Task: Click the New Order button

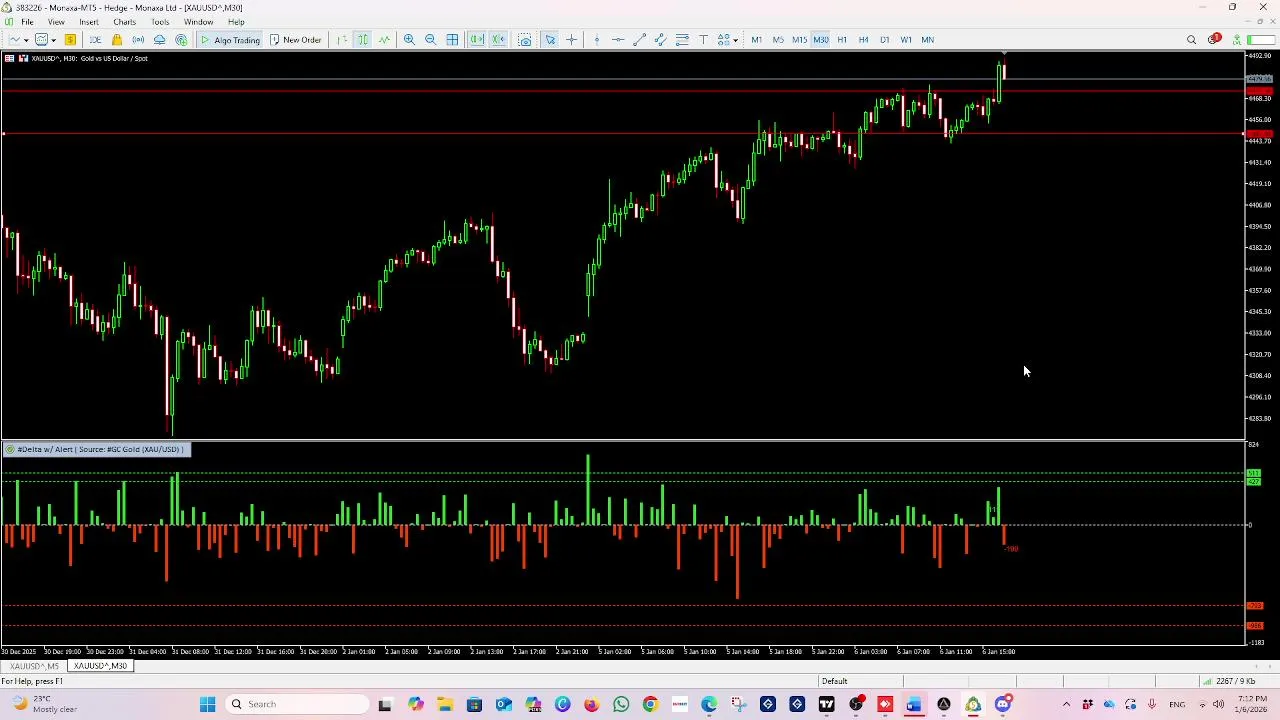Action: (x=295, y=40)
